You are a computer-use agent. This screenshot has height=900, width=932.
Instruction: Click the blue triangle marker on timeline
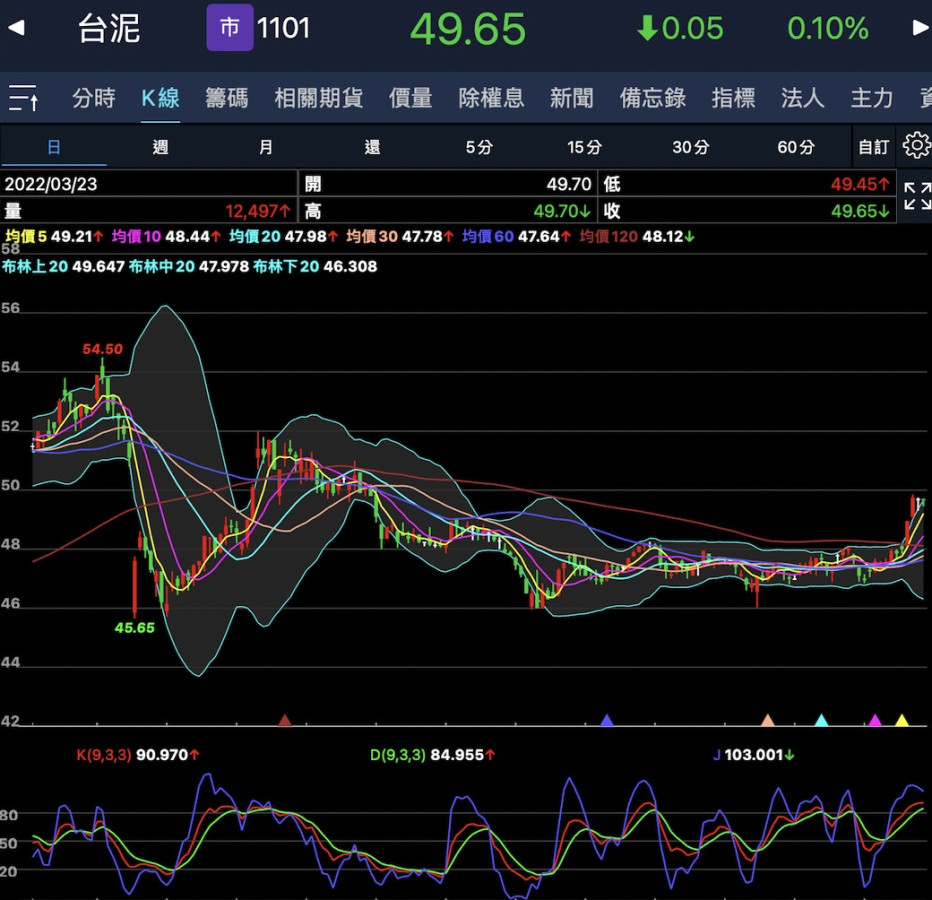[x=606, y=720]
